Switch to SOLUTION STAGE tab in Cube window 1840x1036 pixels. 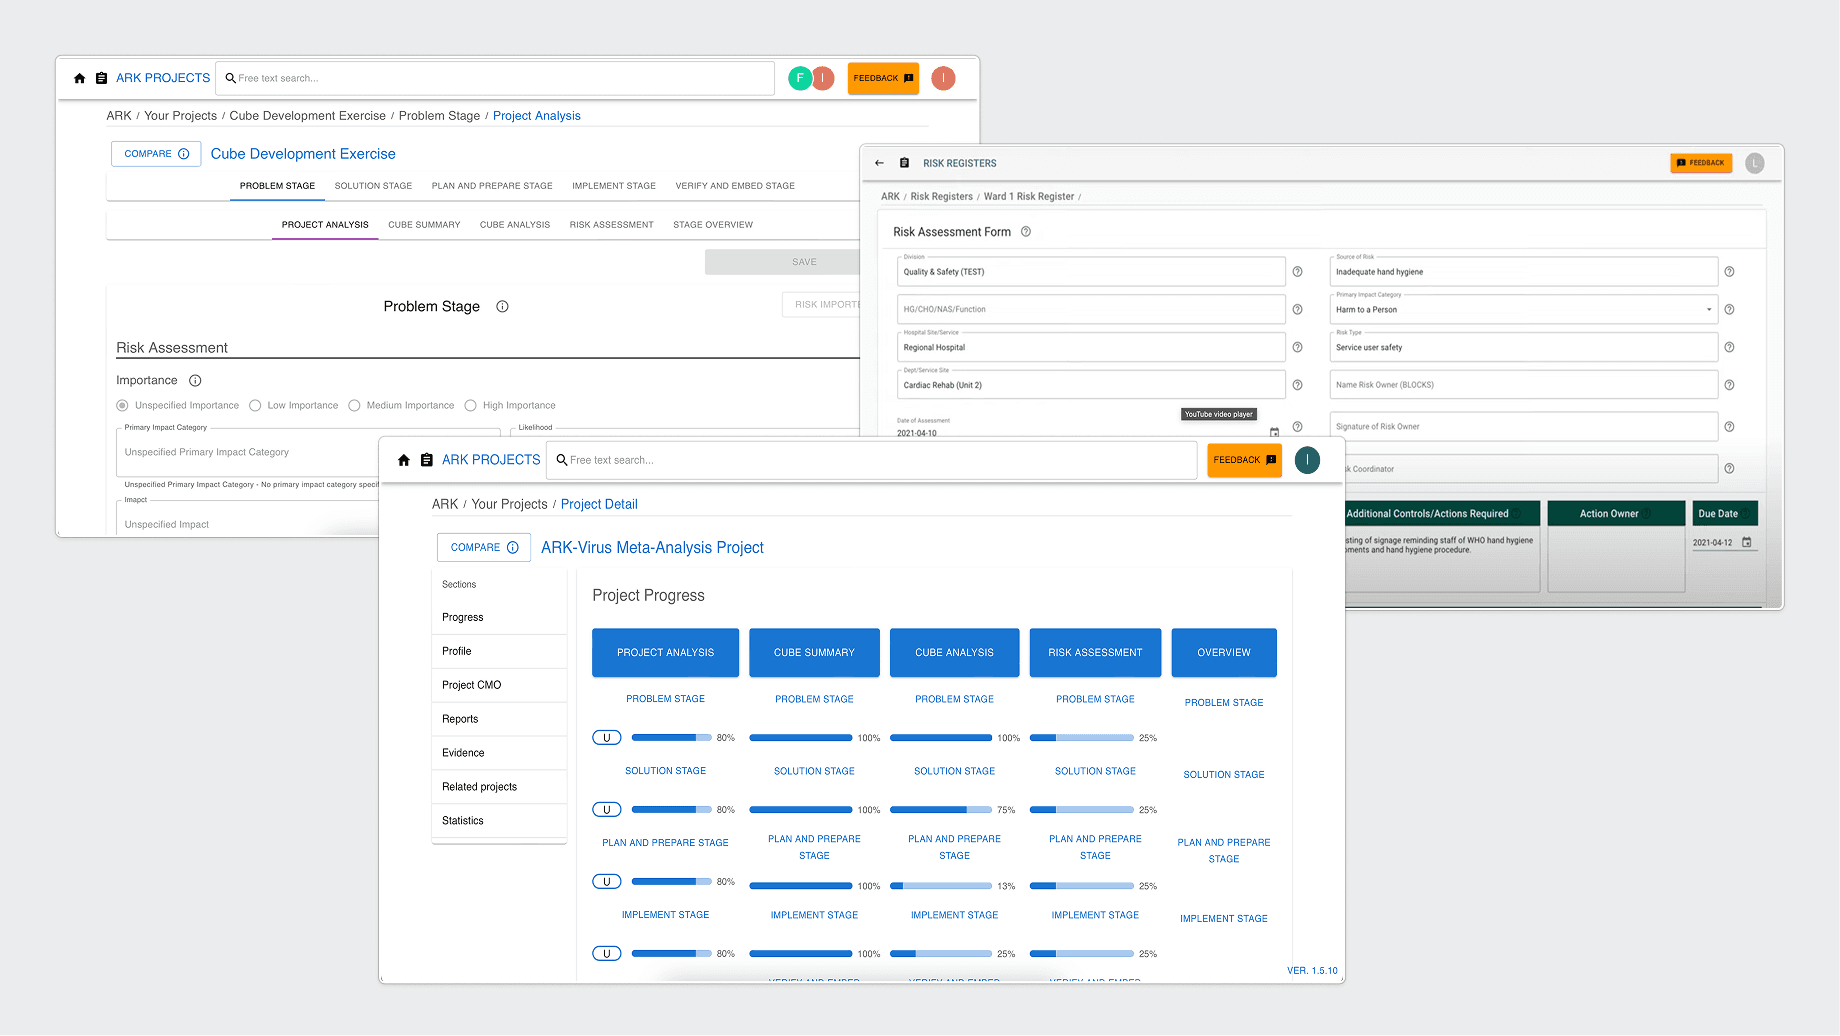(x=373, y=186)
